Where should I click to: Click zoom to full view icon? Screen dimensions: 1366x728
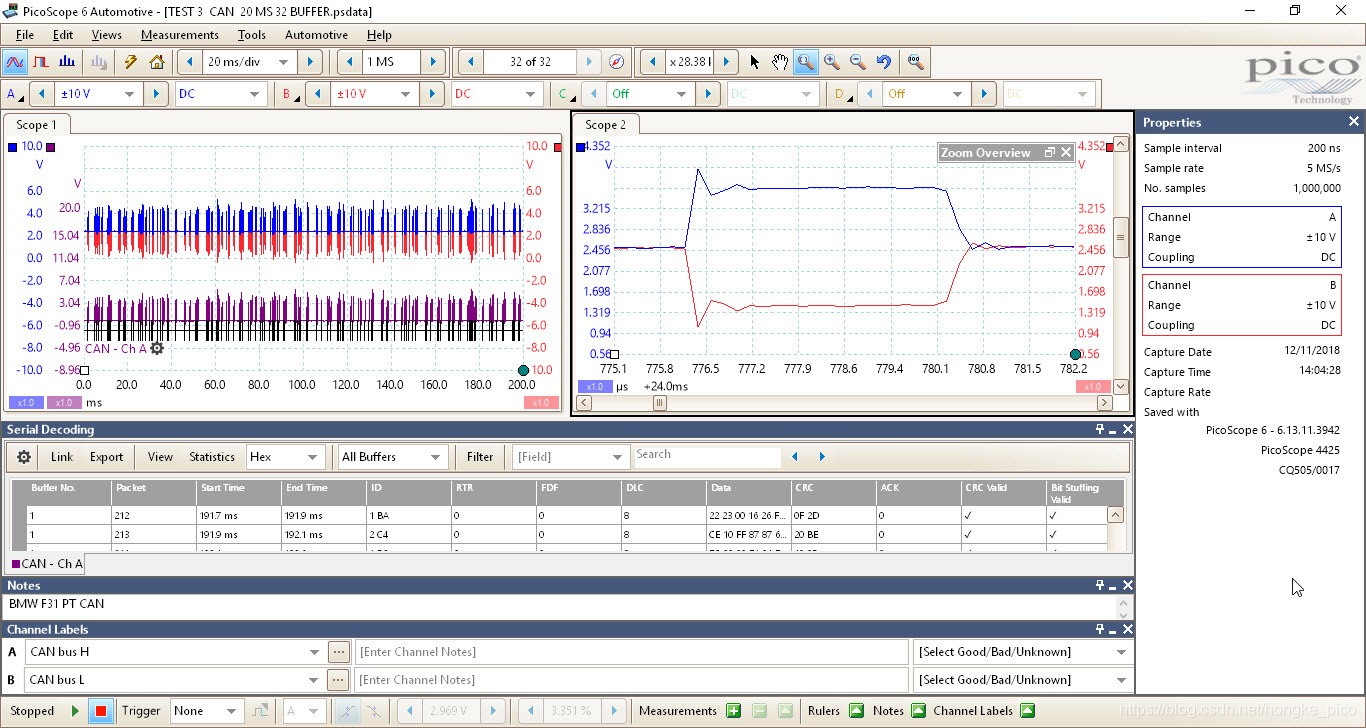915,62
